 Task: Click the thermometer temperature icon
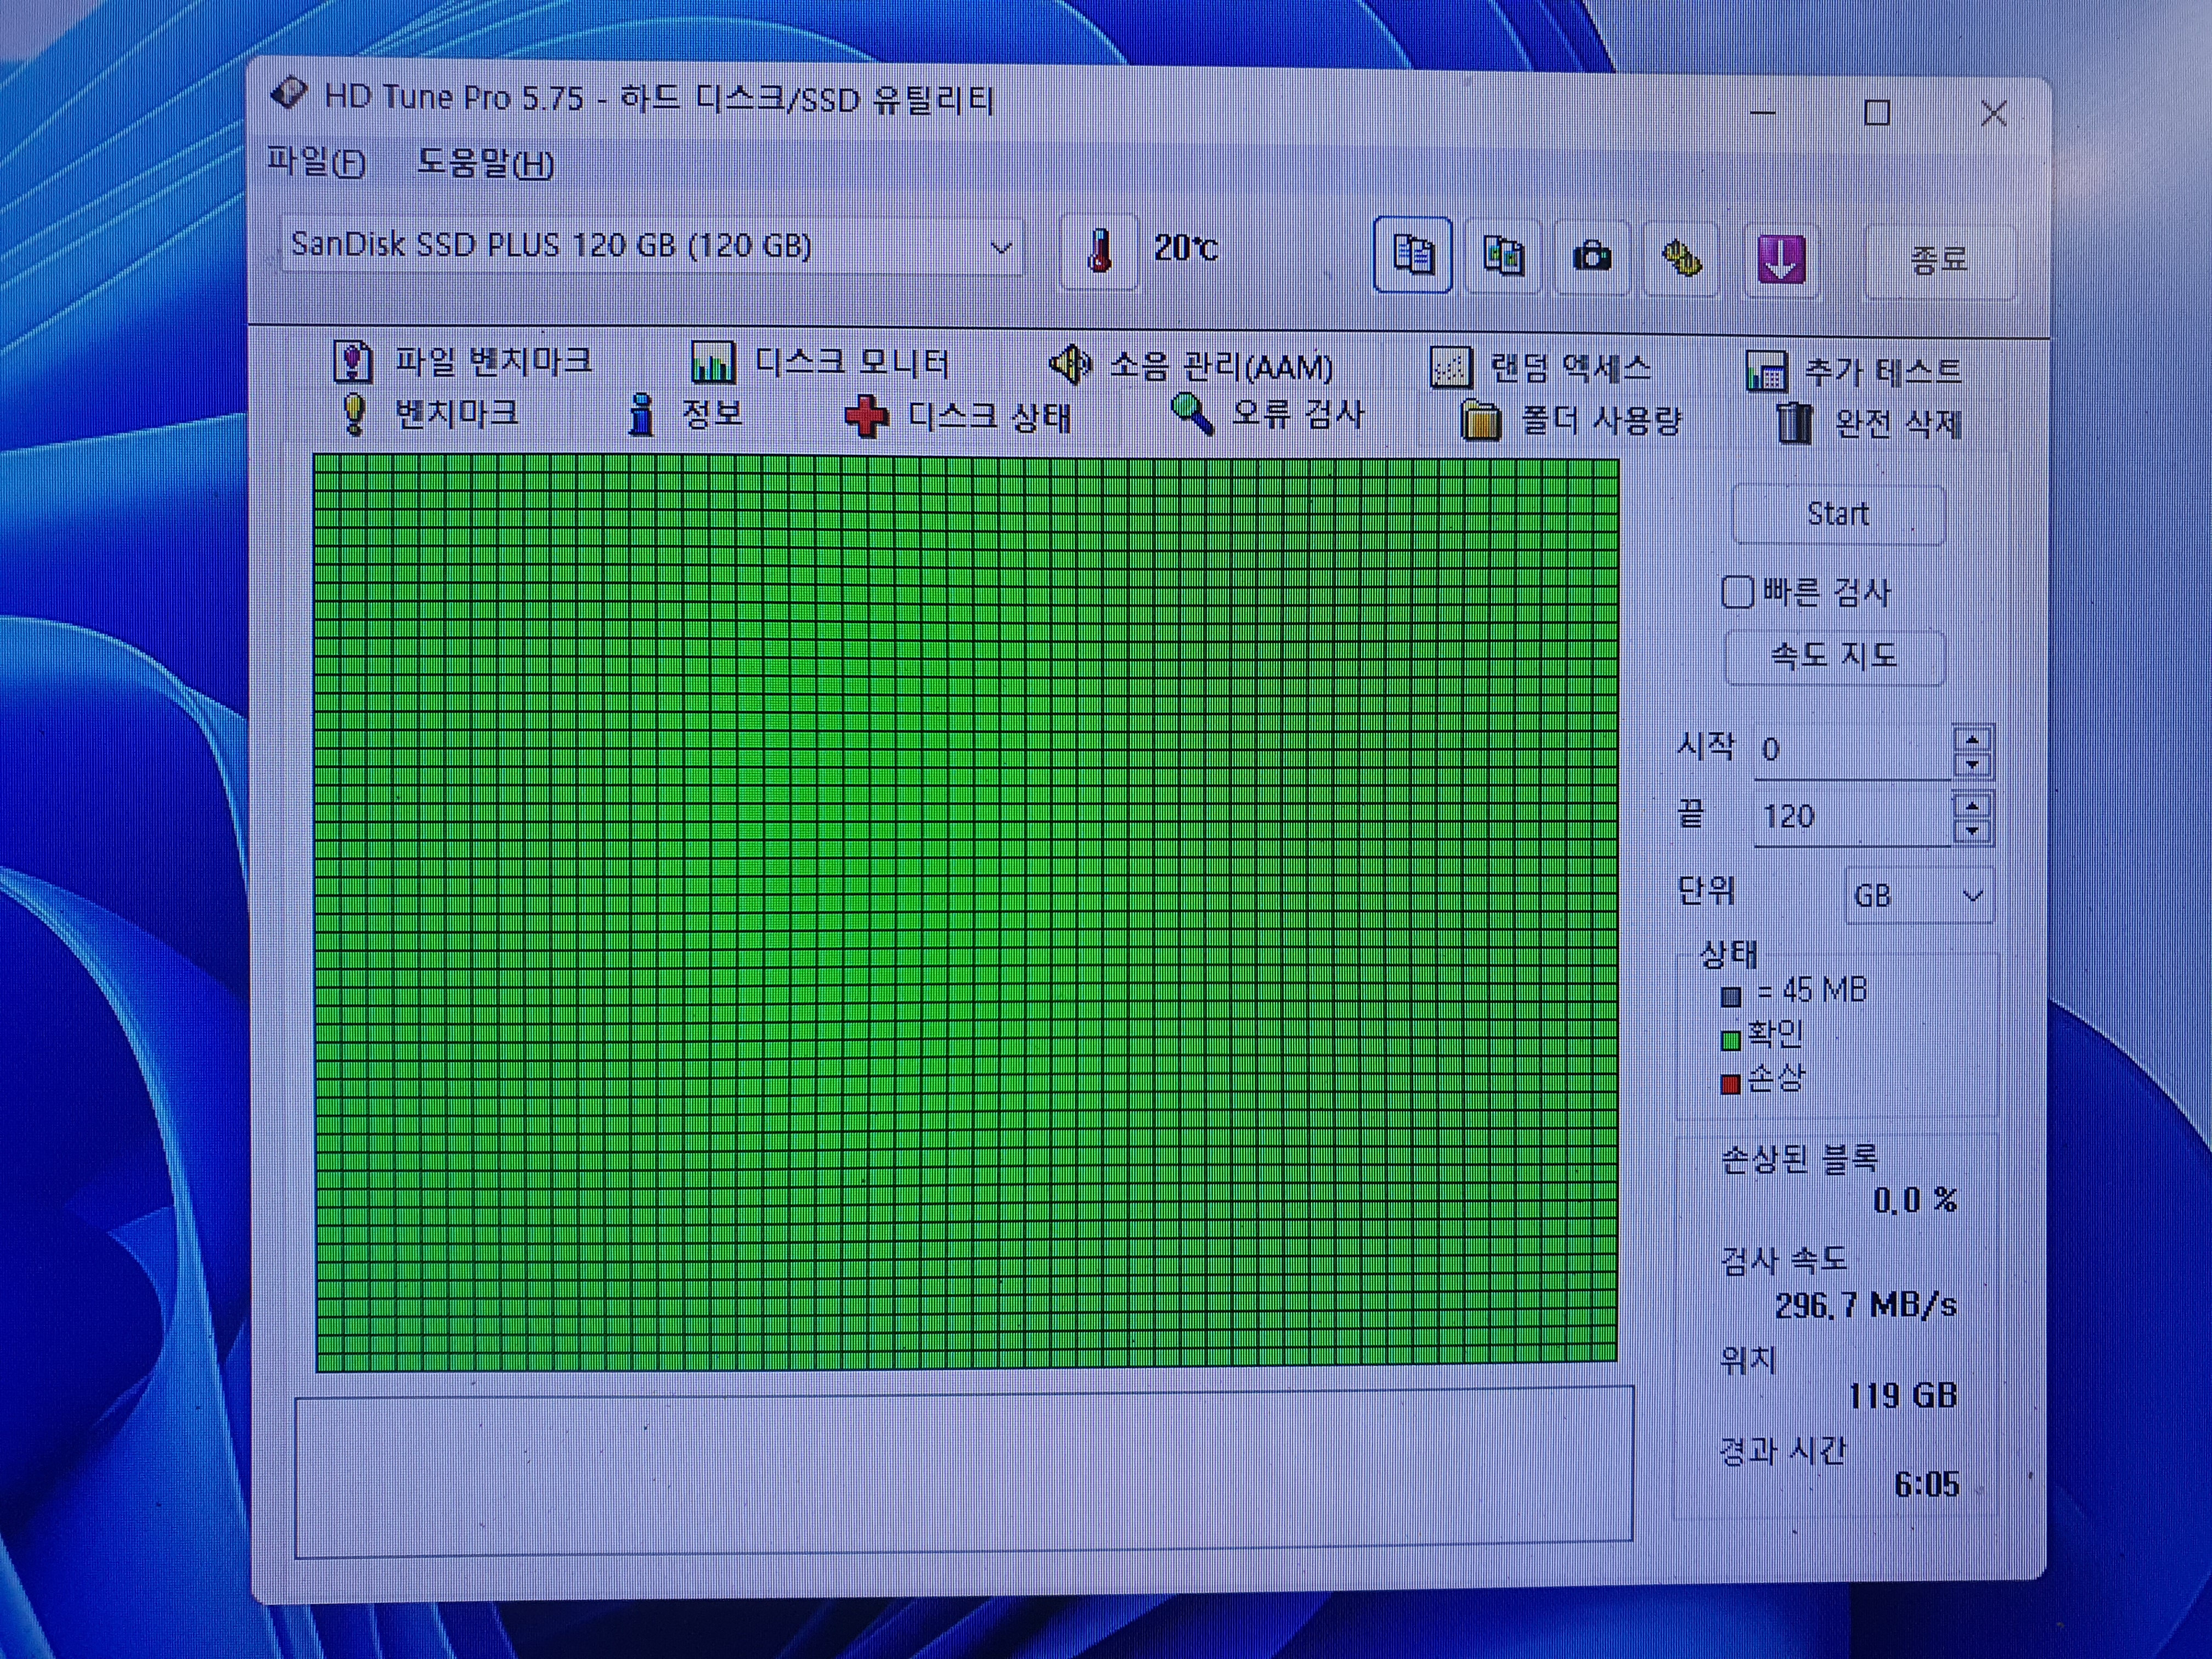point(1098,250)
